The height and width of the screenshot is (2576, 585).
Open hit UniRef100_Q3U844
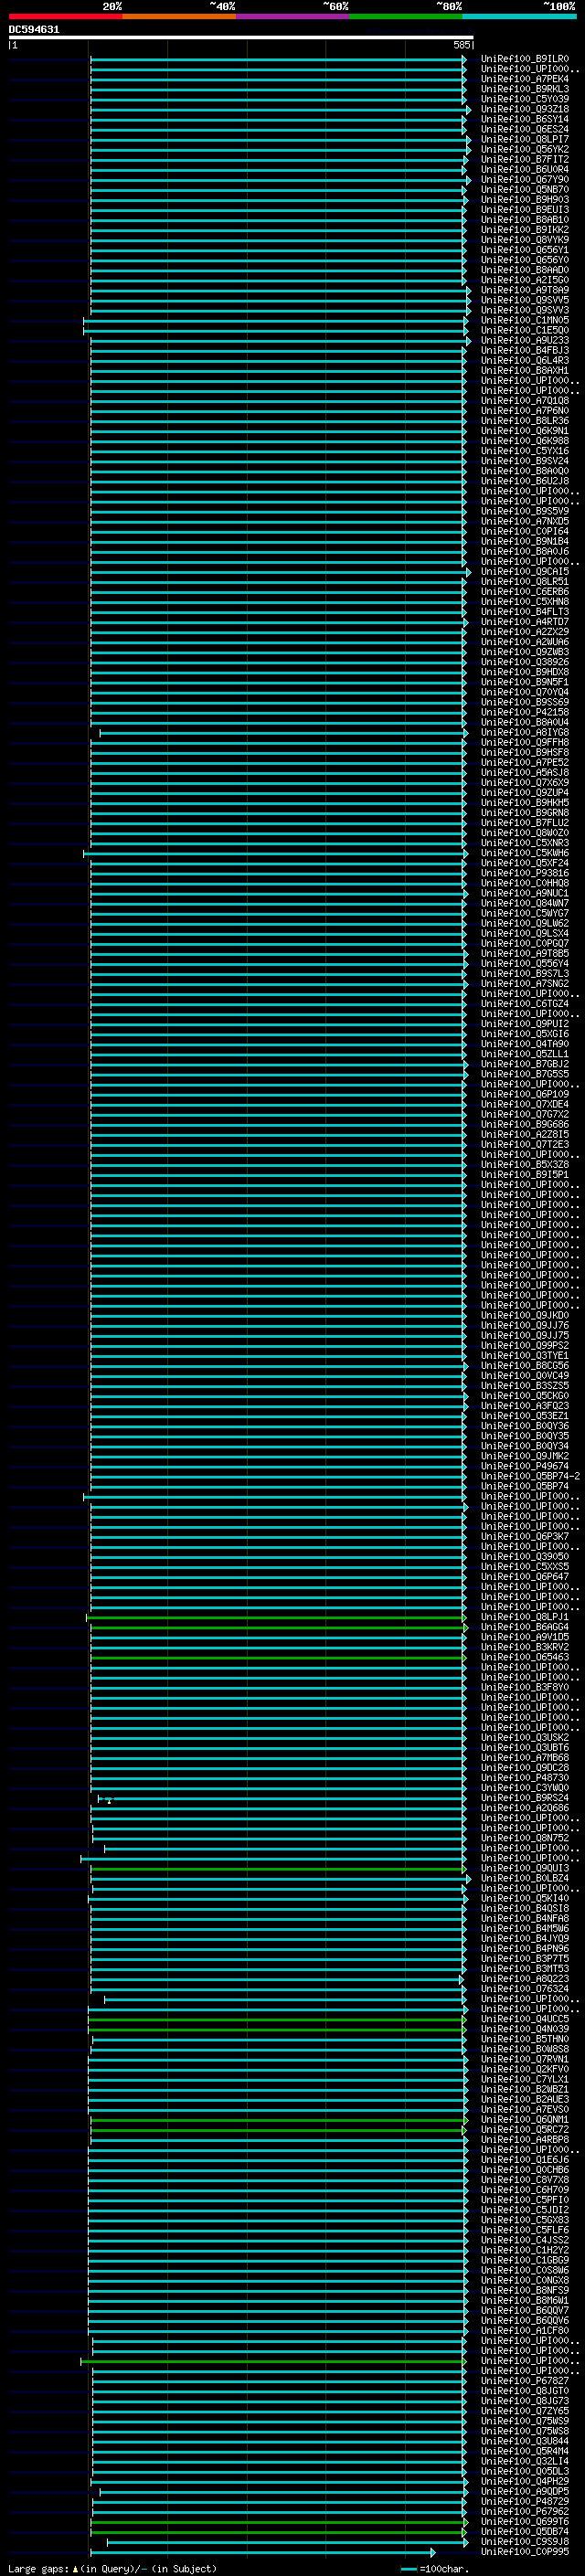[524, 2441]
